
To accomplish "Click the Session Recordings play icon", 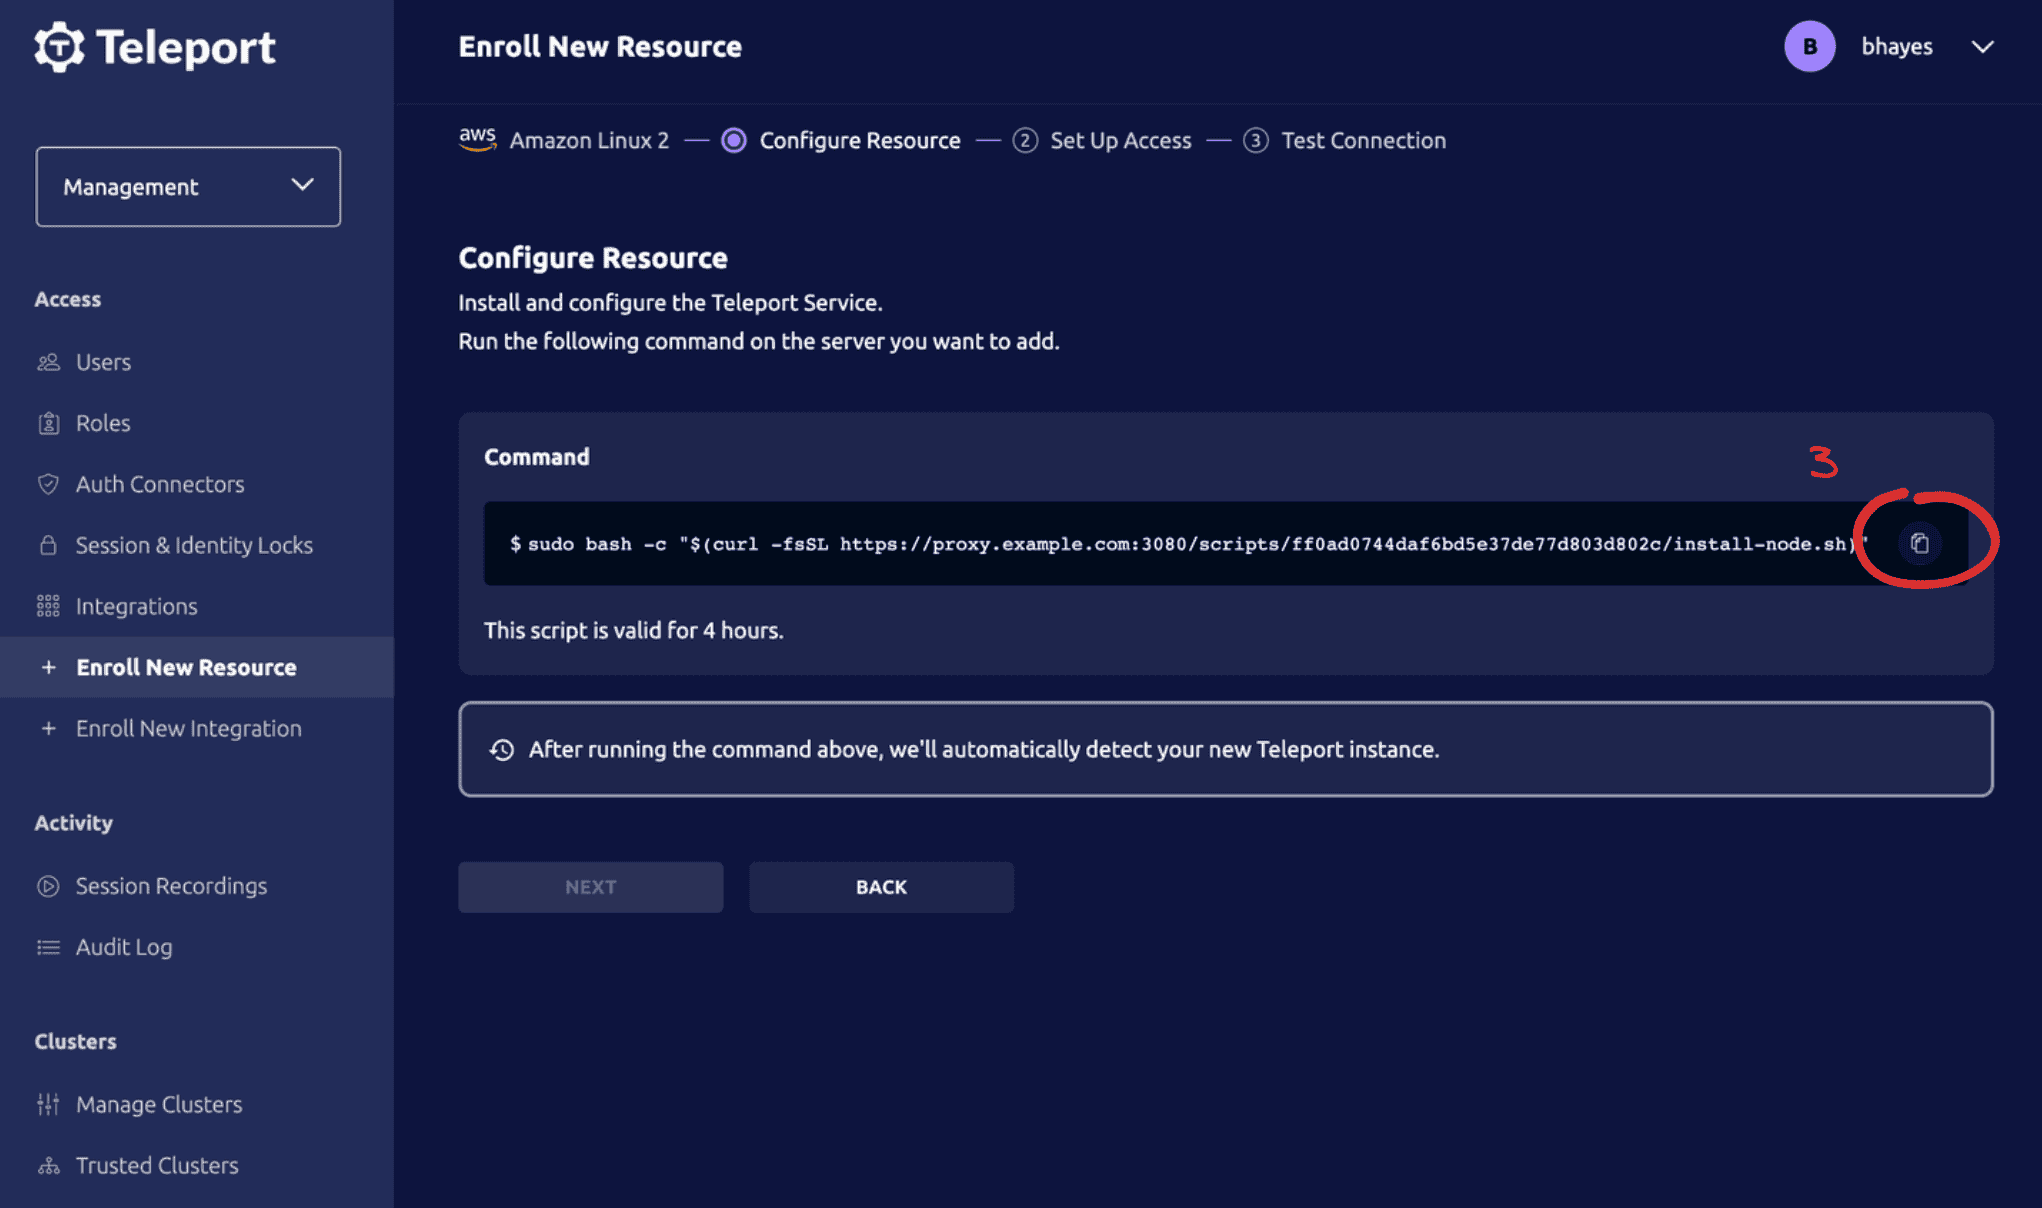I will 48,886.
